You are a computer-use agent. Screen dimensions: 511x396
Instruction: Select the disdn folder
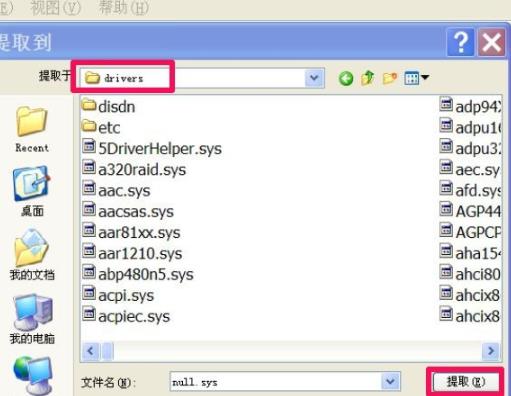click(109, 107)
